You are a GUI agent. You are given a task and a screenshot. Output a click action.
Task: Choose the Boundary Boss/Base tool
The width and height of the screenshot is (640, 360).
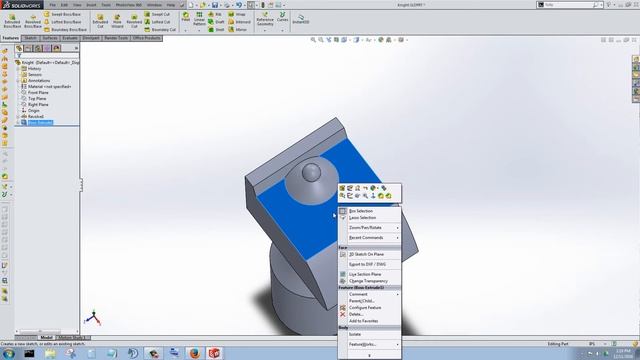click(x=65, y=29)
